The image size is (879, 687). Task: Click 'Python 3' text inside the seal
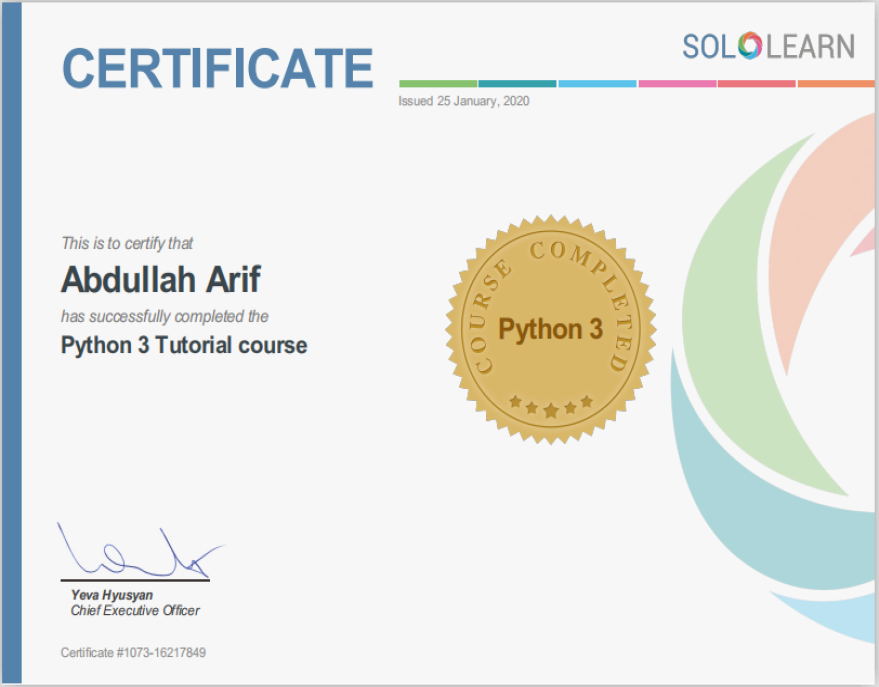pyautogui.click(x=550, y=329)
